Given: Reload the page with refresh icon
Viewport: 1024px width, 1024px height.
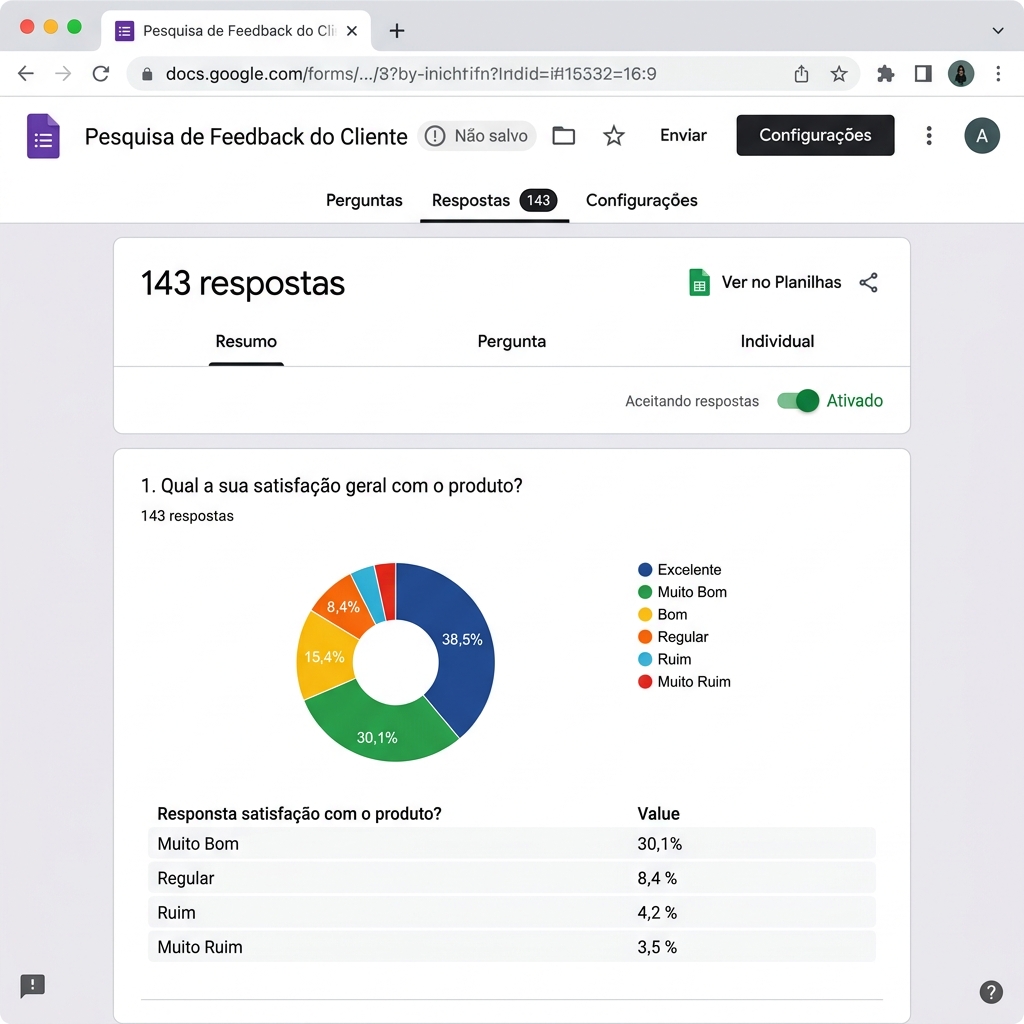Looking at the screenshot, I should (101, 73).
